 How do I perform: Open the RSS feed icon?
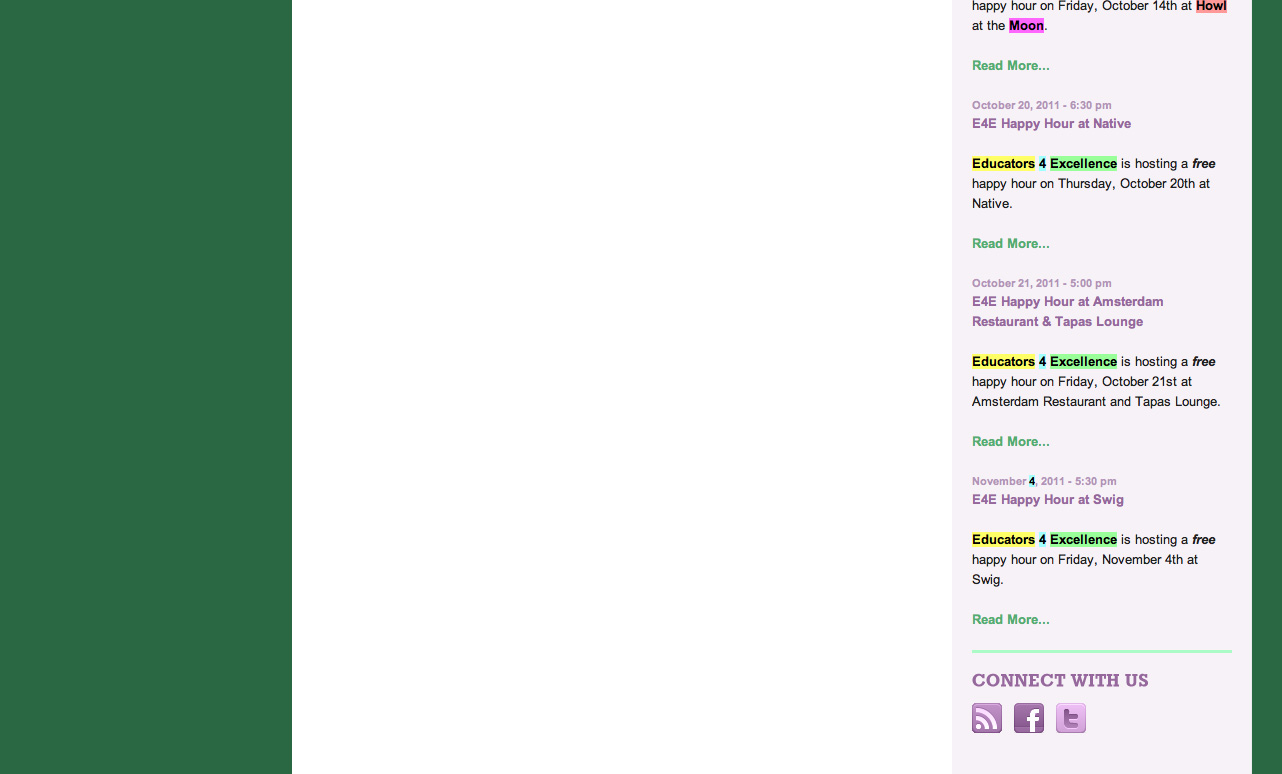click(987, 718)
